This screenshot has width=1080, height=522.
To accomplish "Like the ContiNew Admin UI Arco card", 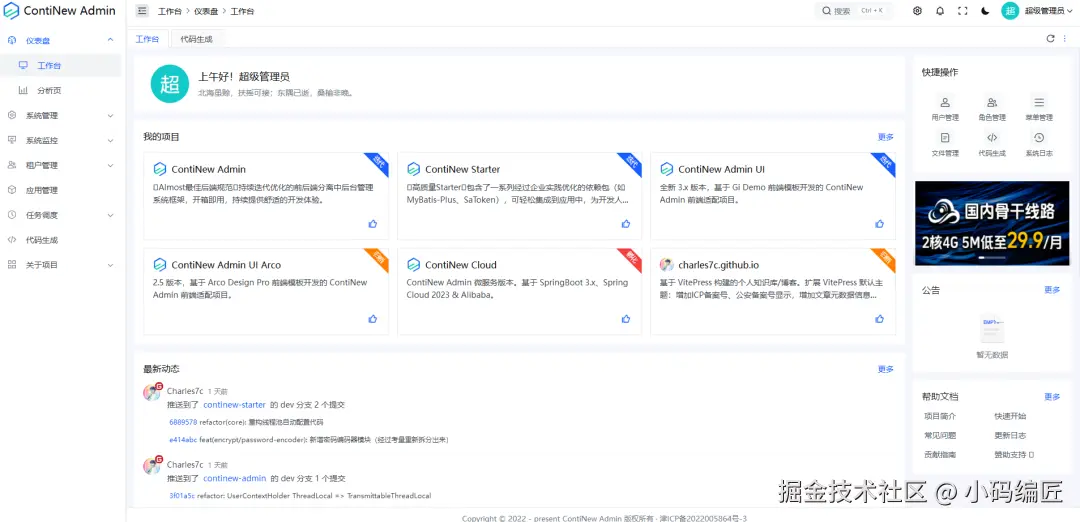I will coord(373,319).
